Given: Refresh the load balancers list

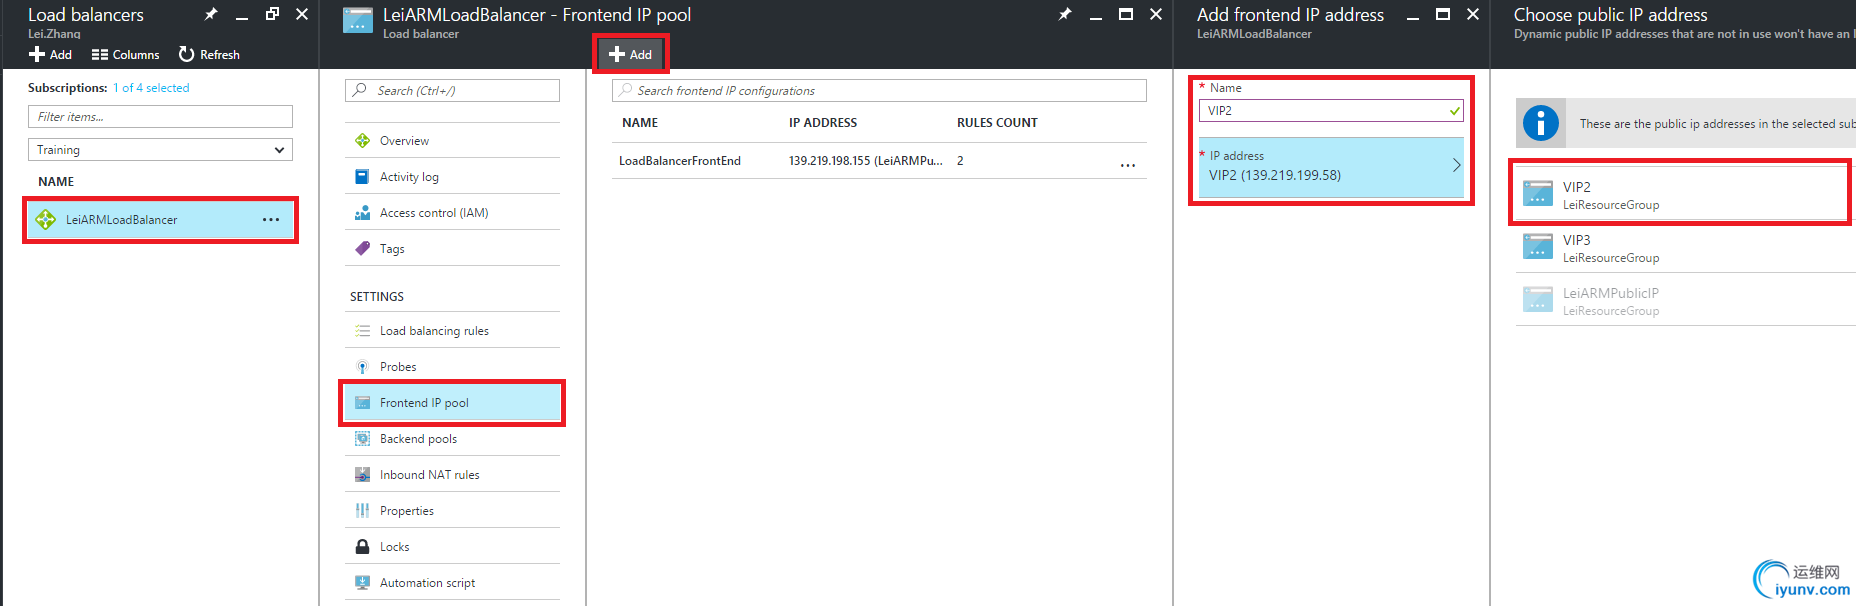Looking at the screenshot, I should (x=209, y=54).
